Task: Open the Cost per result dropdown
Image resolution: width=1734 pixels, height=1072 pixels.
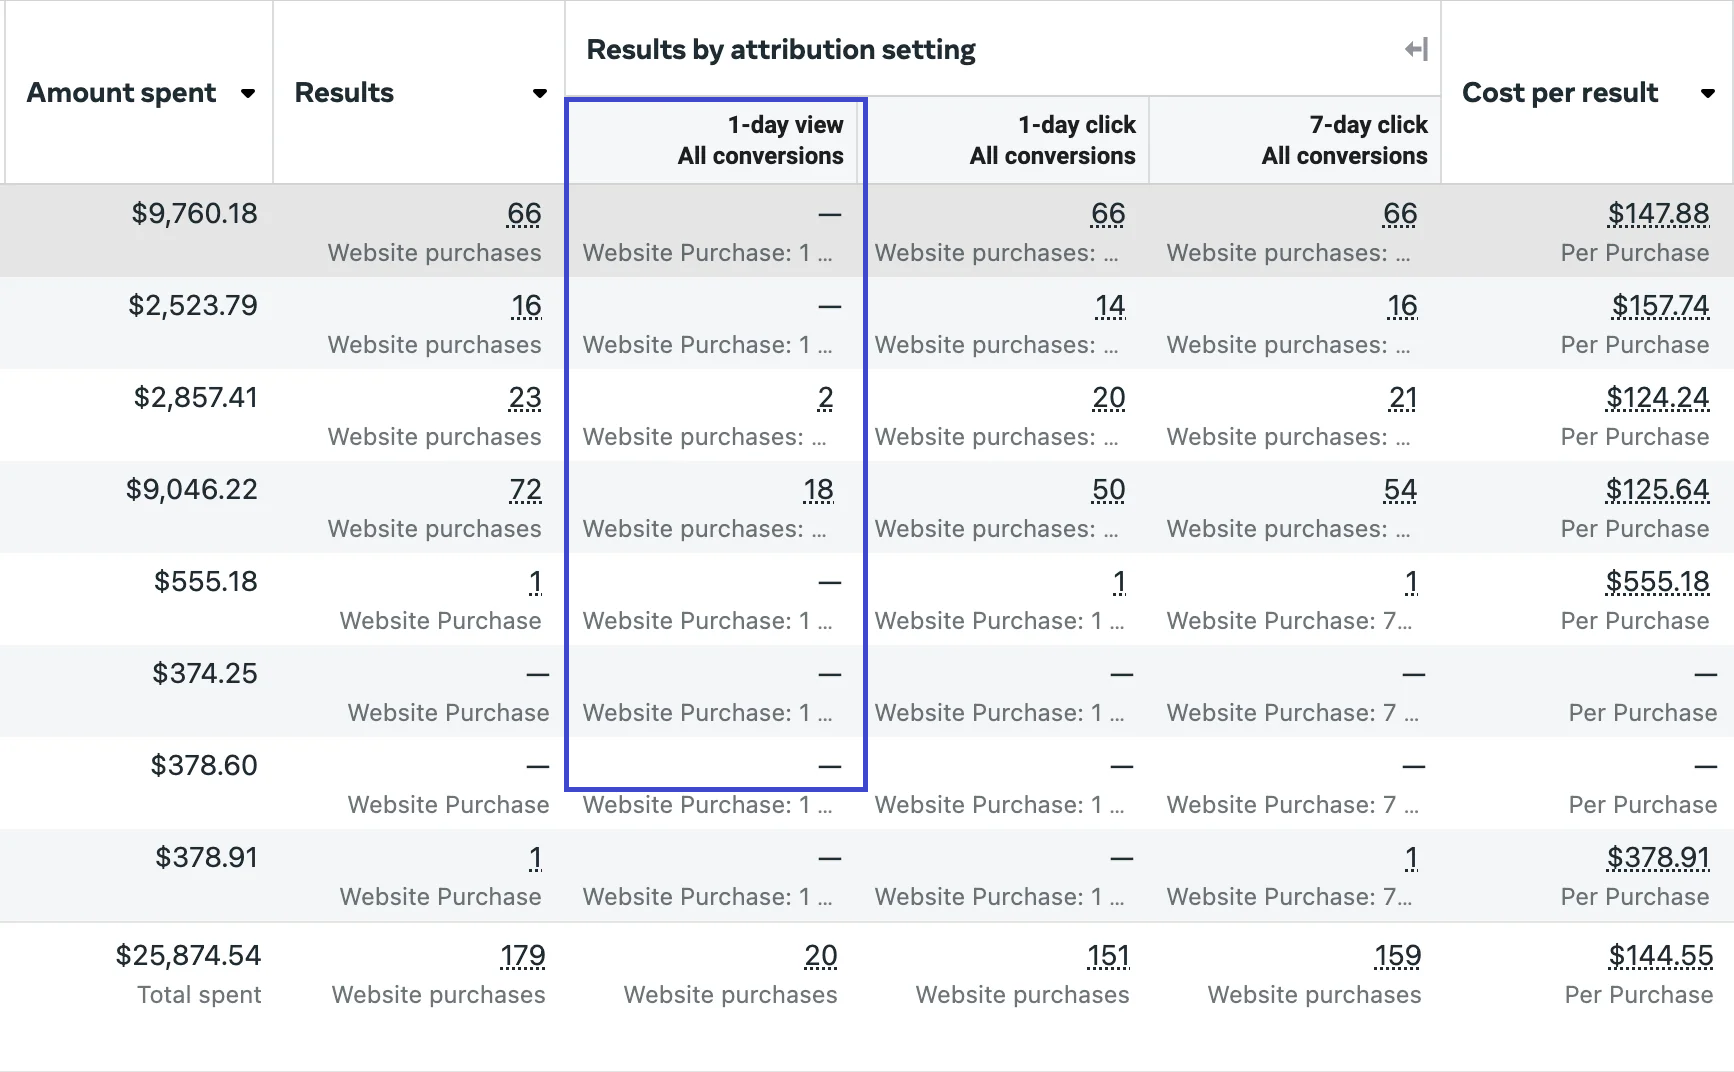Action: tap(1709, 93)
